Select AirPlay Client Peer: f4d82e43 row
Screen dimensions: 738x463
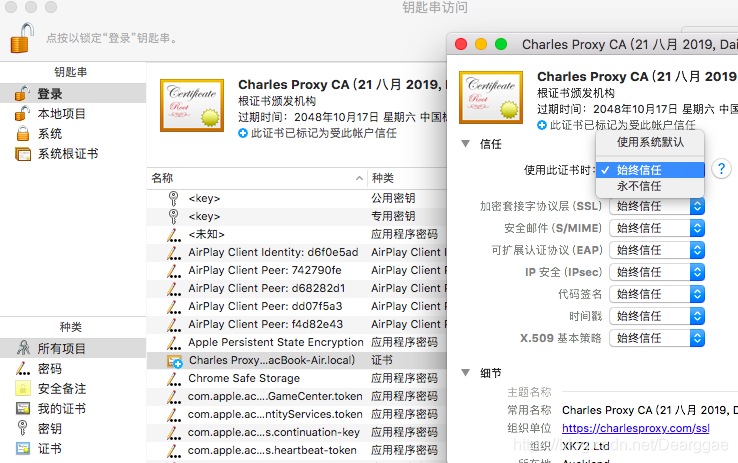click(297, 324)
